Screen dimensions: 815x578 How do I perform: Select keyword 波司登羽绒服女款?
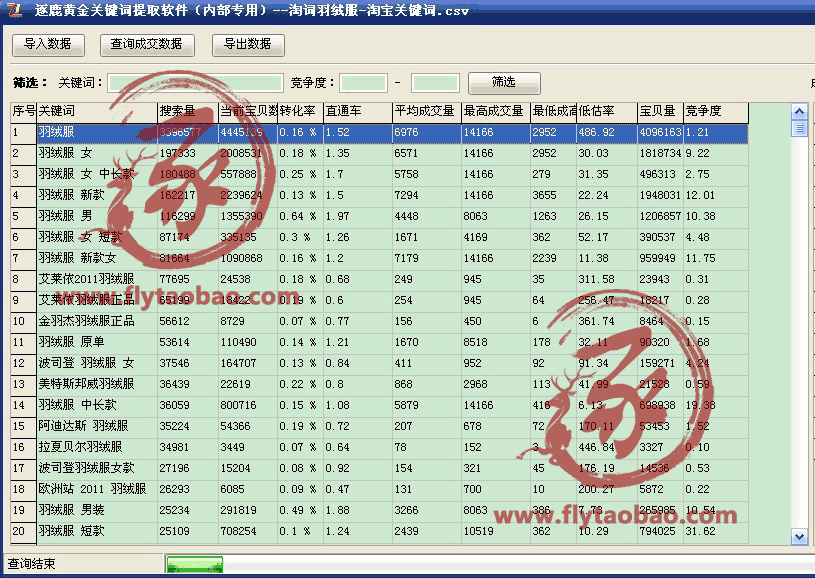tap(86, 468)
